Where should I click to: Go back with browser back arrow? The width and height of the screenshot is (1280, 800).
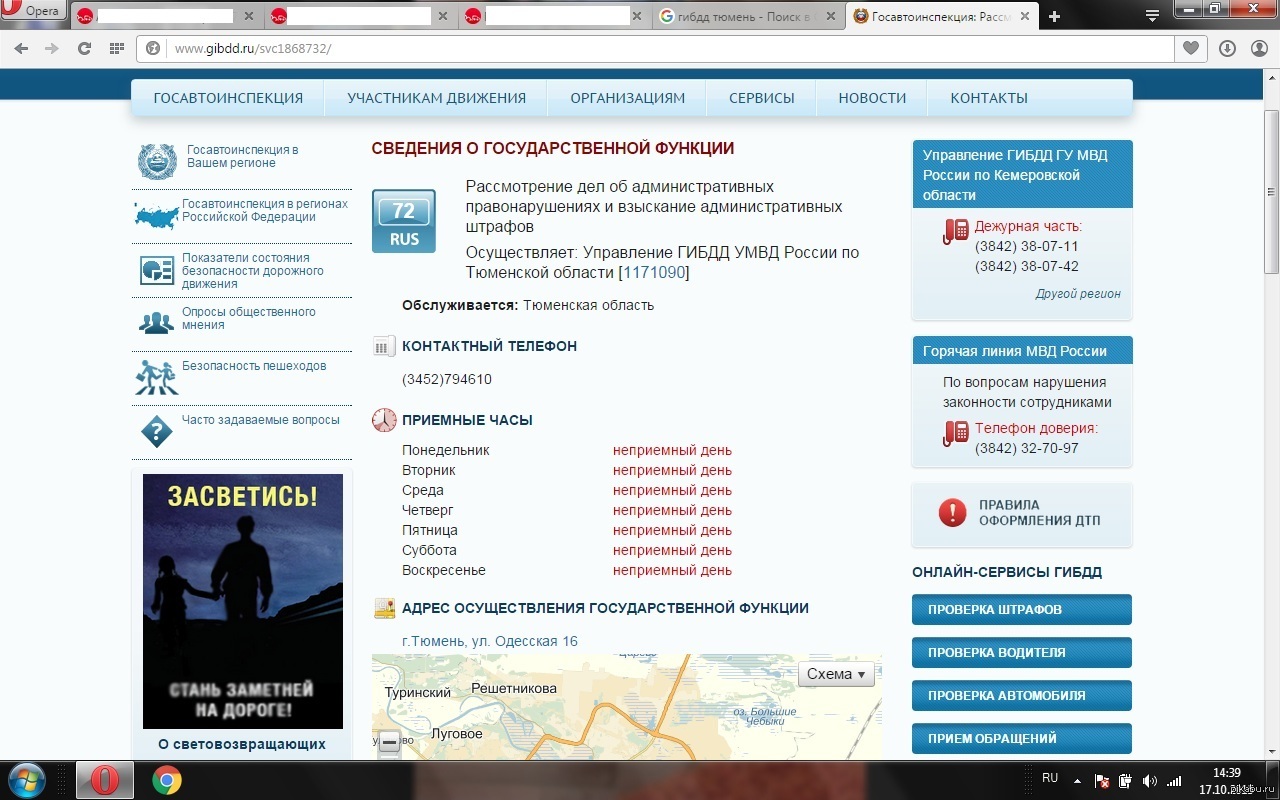(21, 48)
